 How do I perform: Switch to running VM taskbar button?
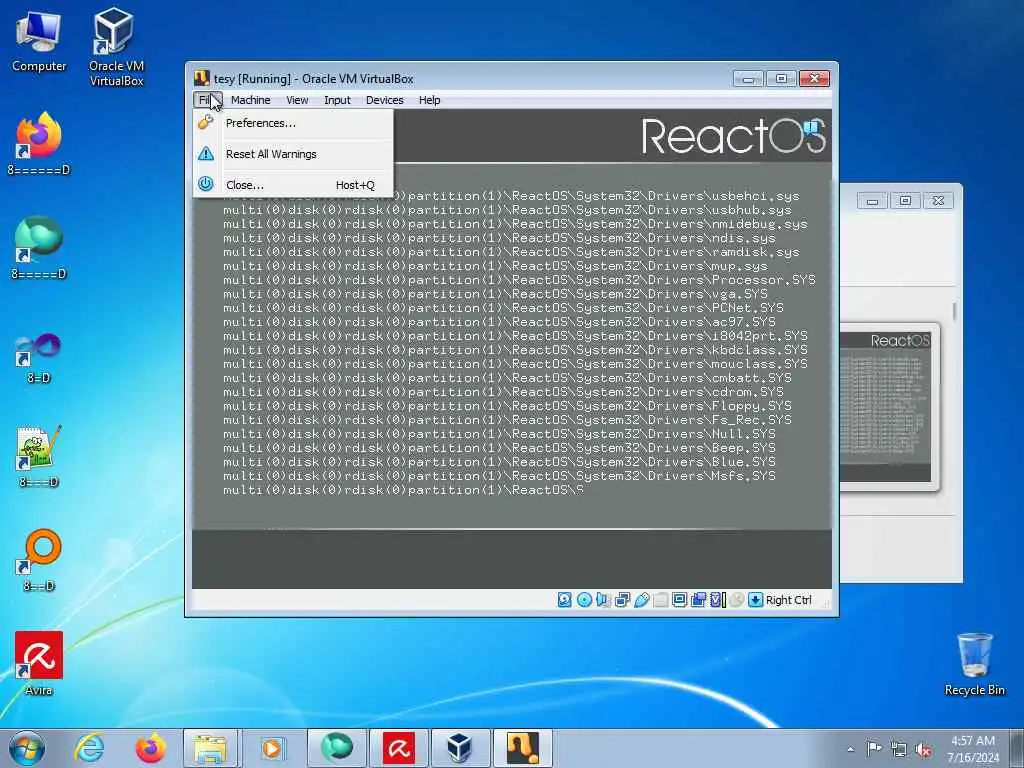click(x=522, y=748)
